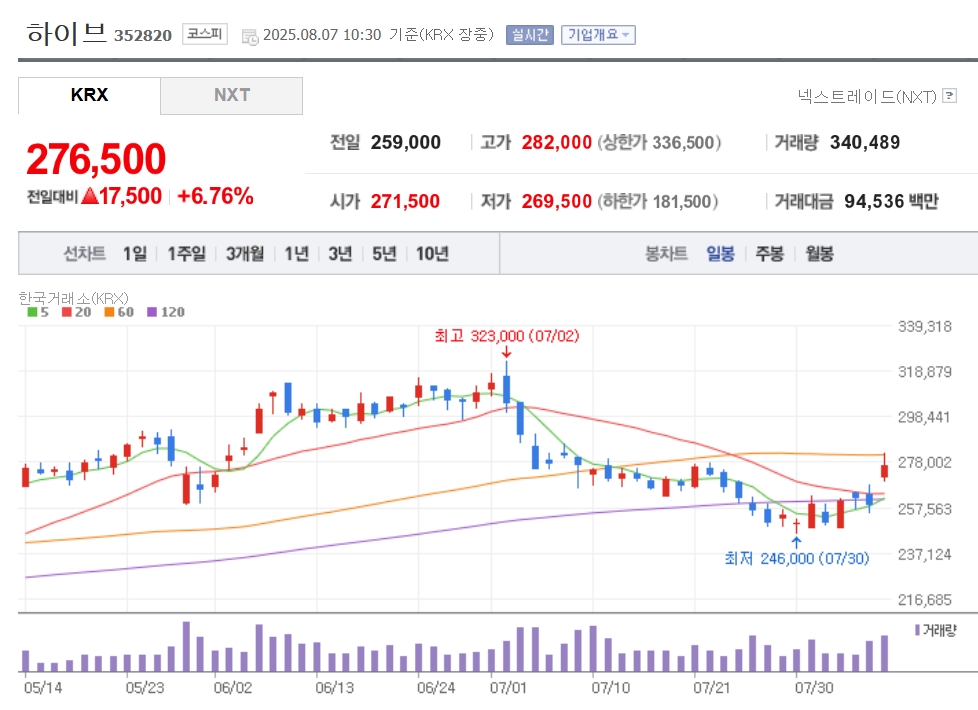Click the green 5-day moving average swatch
This screenshot has height=710, width=978.
(x=32, y=312)
